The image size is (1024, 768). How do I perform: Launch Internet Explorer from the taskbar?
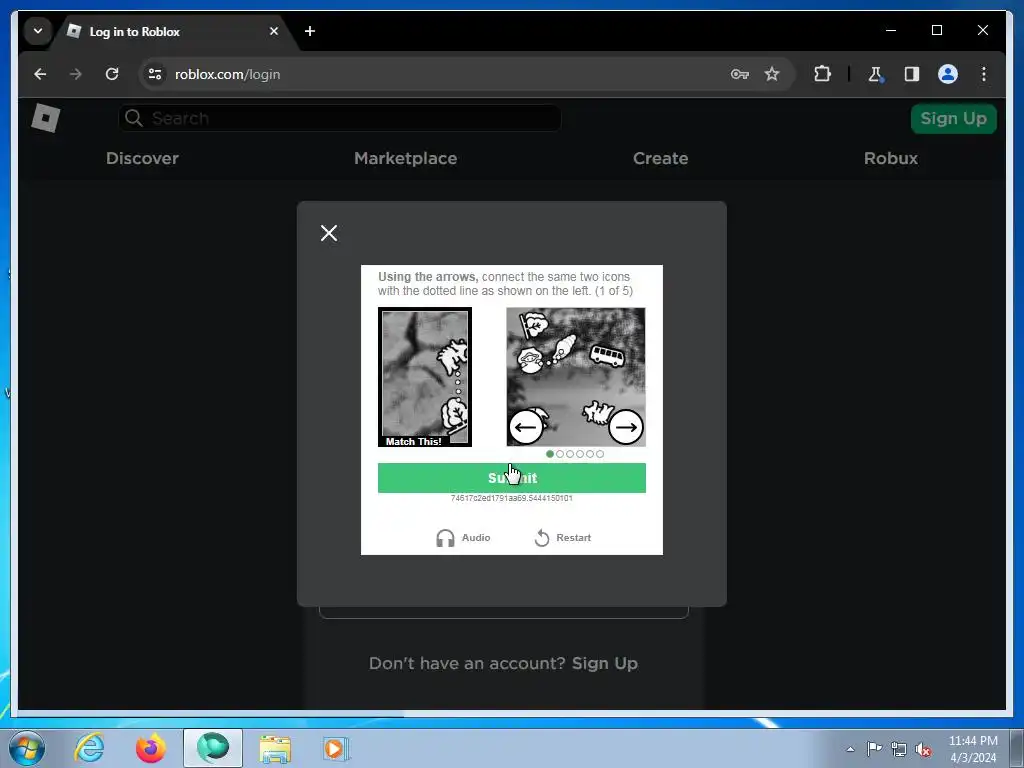[89, 748]
